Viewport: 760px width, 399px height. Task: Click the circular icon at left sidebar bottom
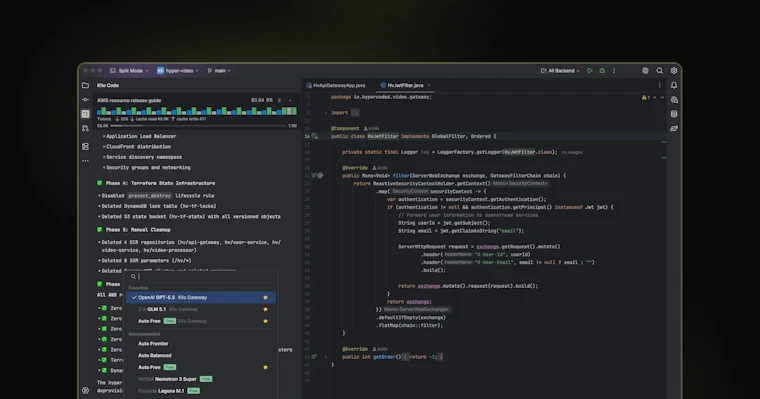pyautogui.click(x=85, y=390)
